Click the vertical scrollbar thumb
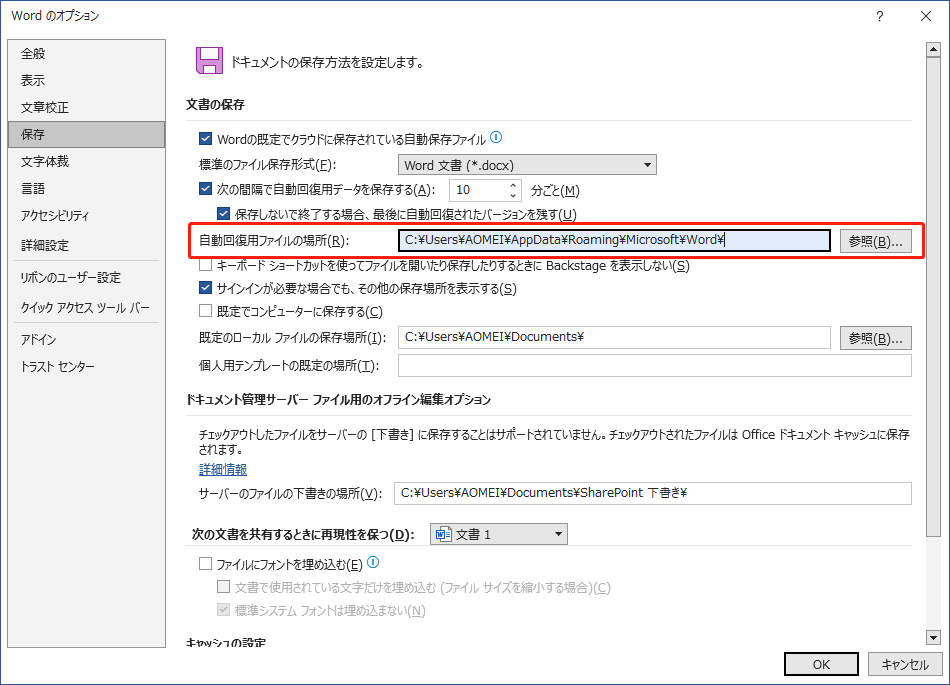The height and width of the screenshot is (685, 950). 933,297
